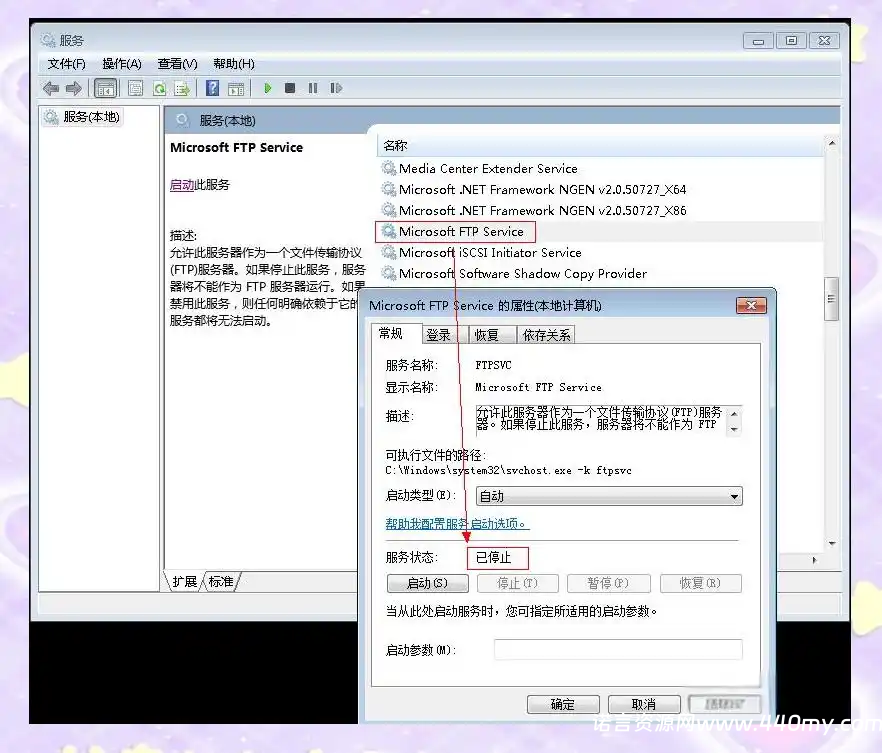
Task: Click the disabled 恢复(R) button
Action: (700, 583)
